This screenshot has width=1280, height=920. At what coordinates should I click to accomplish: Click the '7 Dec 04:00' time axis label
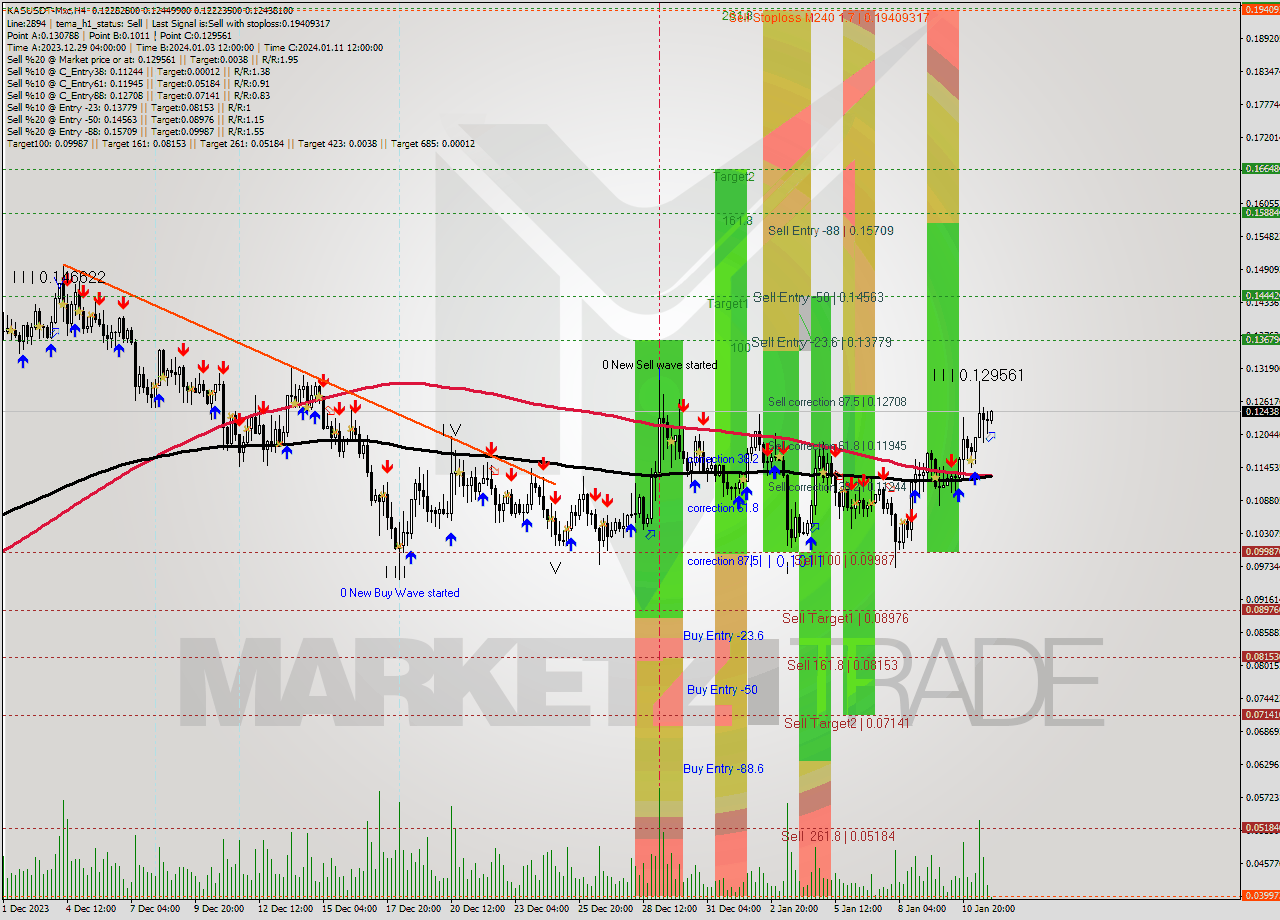pyautogui.click(x=157, y=909)
